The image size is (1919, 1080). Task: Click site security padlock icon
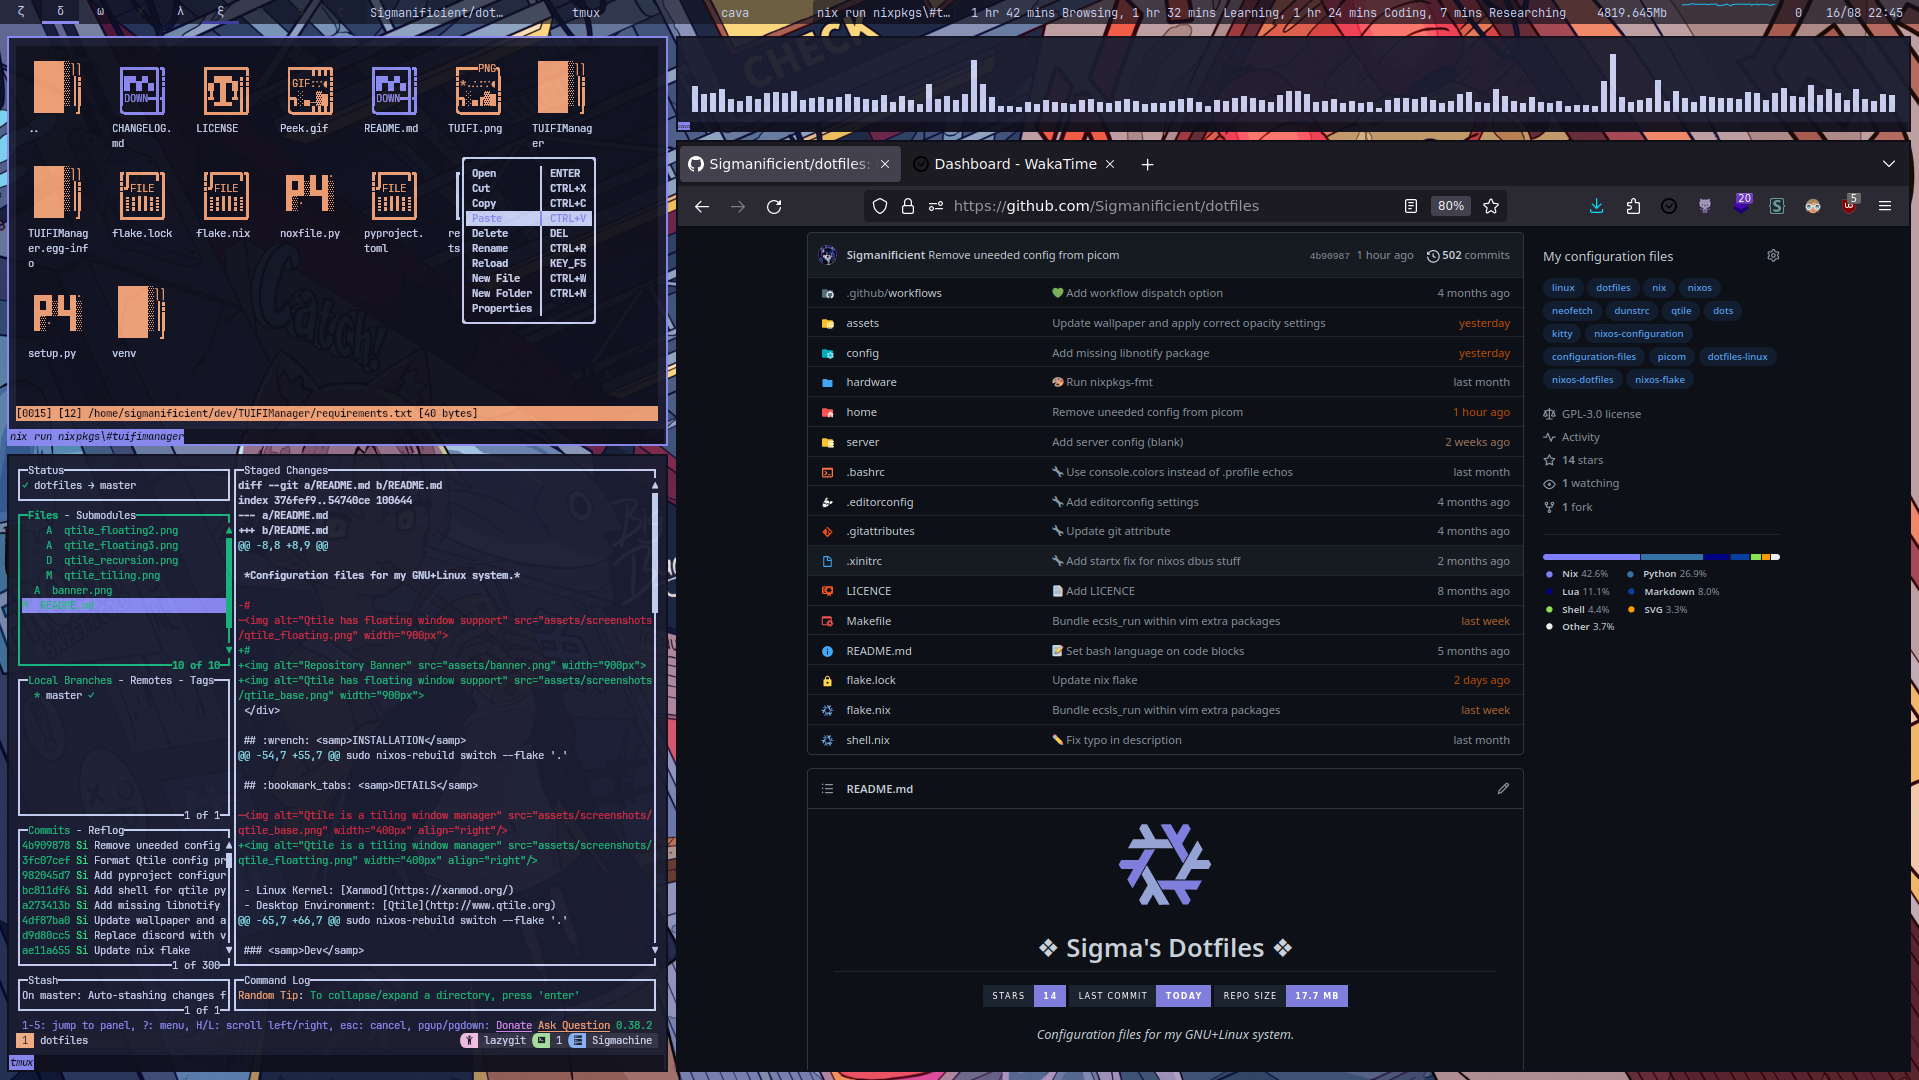(x=908, y=206)
